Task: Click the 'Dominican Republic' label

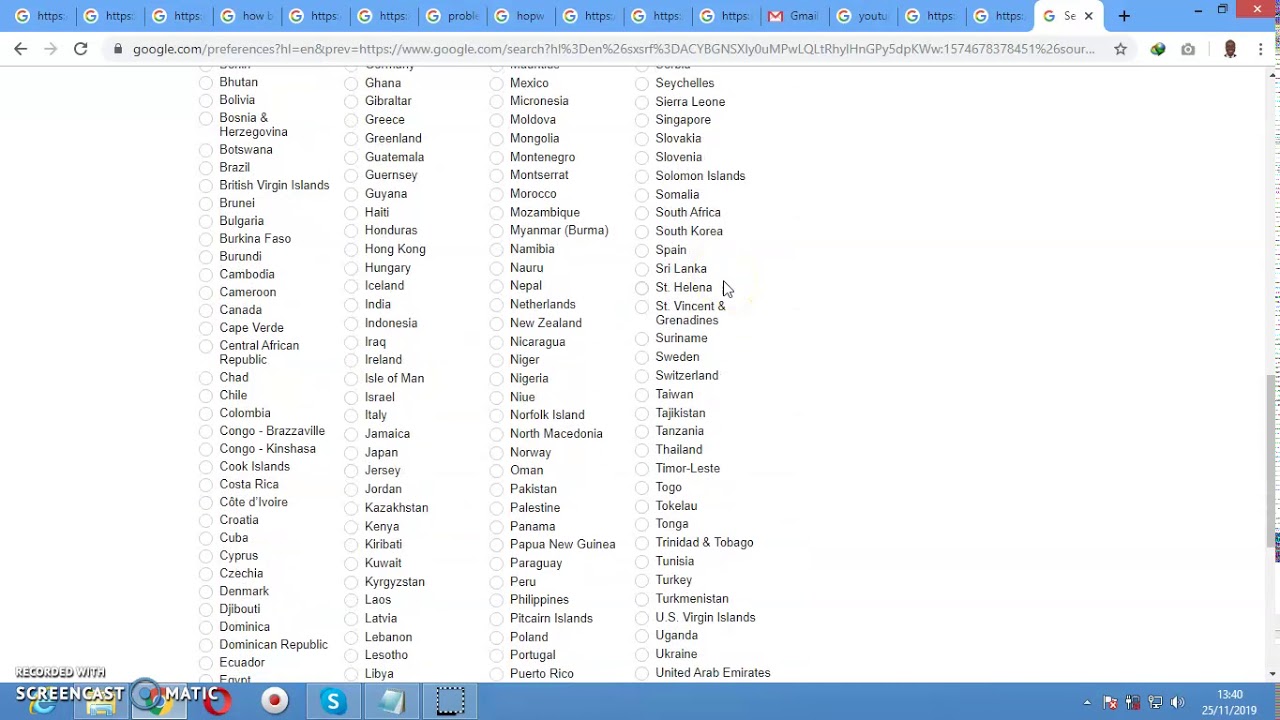Action: tap(274, 645)
